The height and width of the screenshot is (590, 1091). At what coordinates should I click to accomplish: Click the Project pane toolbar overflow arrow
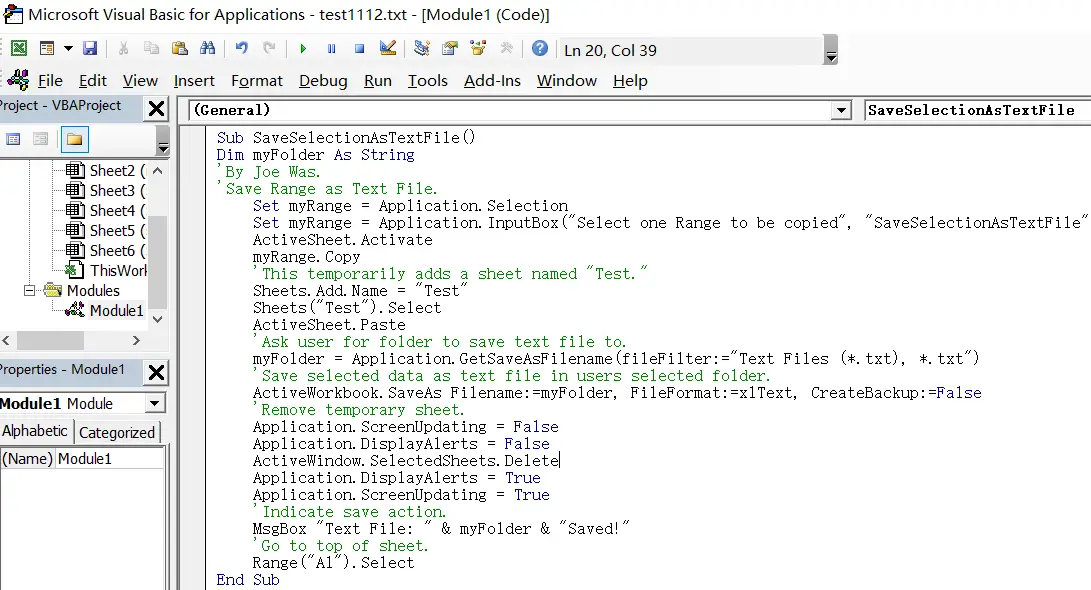coord(163,141)
